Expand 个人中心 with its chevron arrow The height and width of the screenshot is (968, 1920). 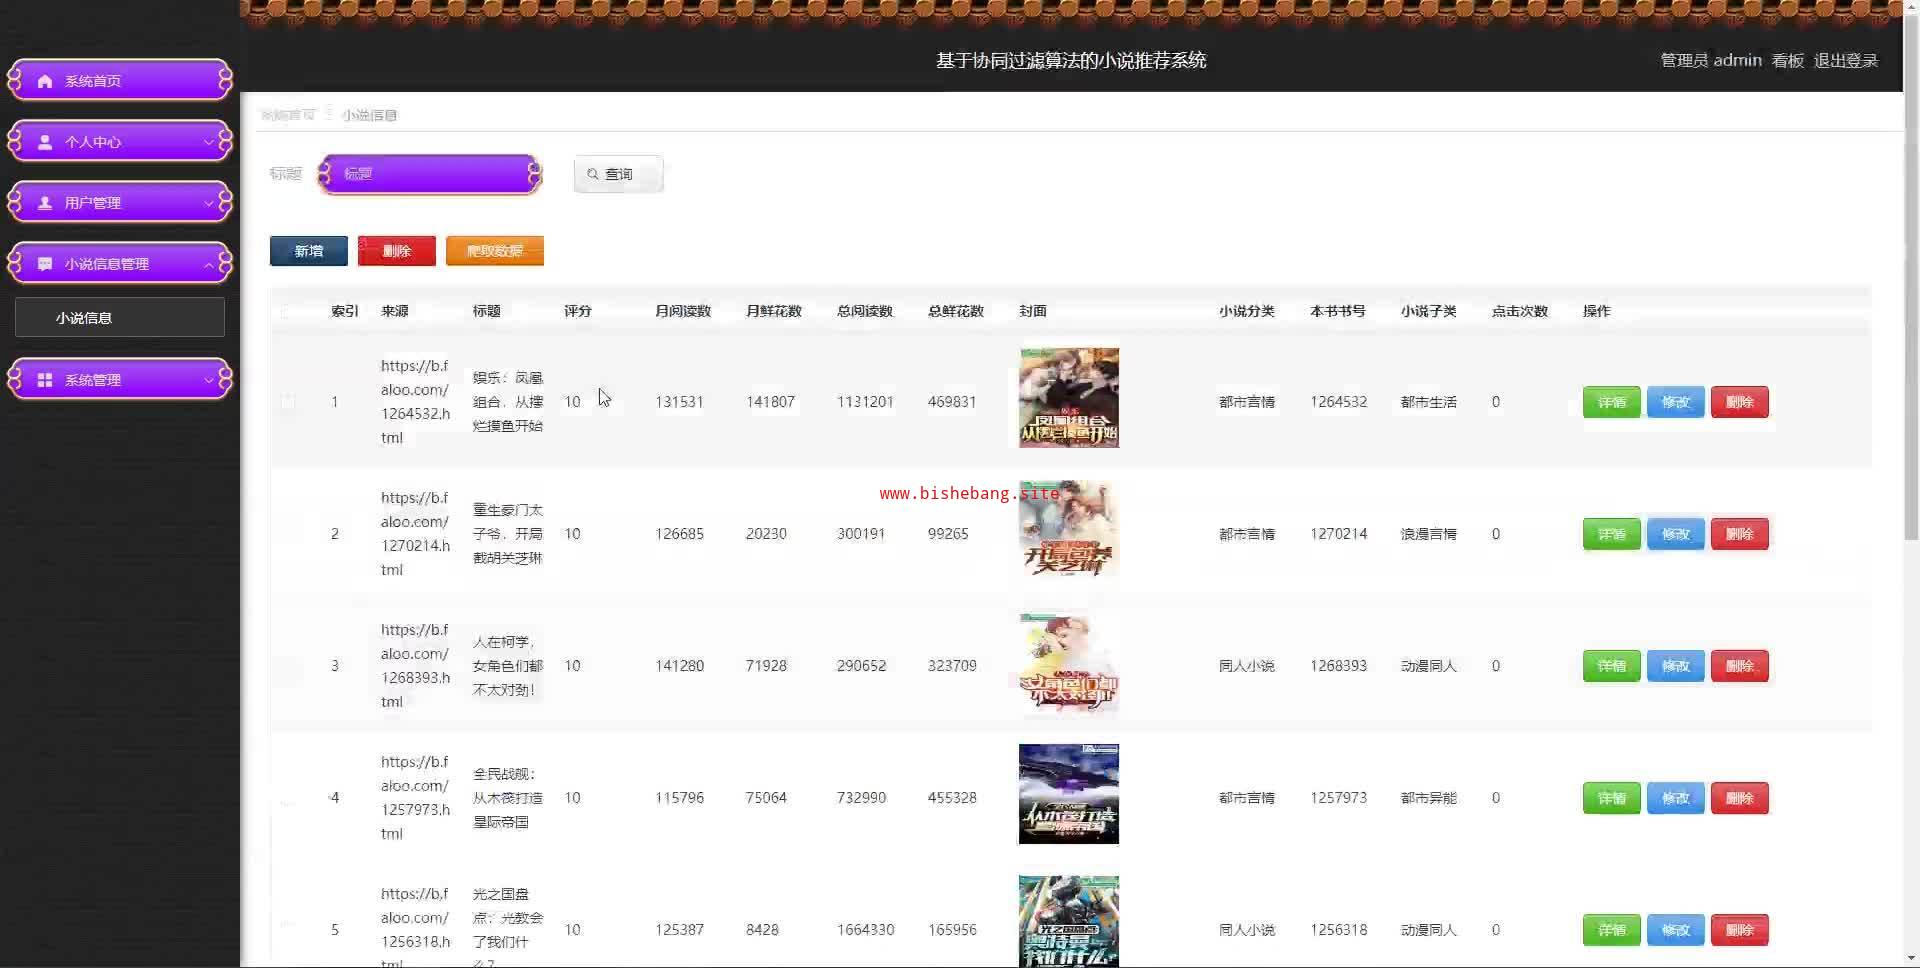click(x=208, y=142)
